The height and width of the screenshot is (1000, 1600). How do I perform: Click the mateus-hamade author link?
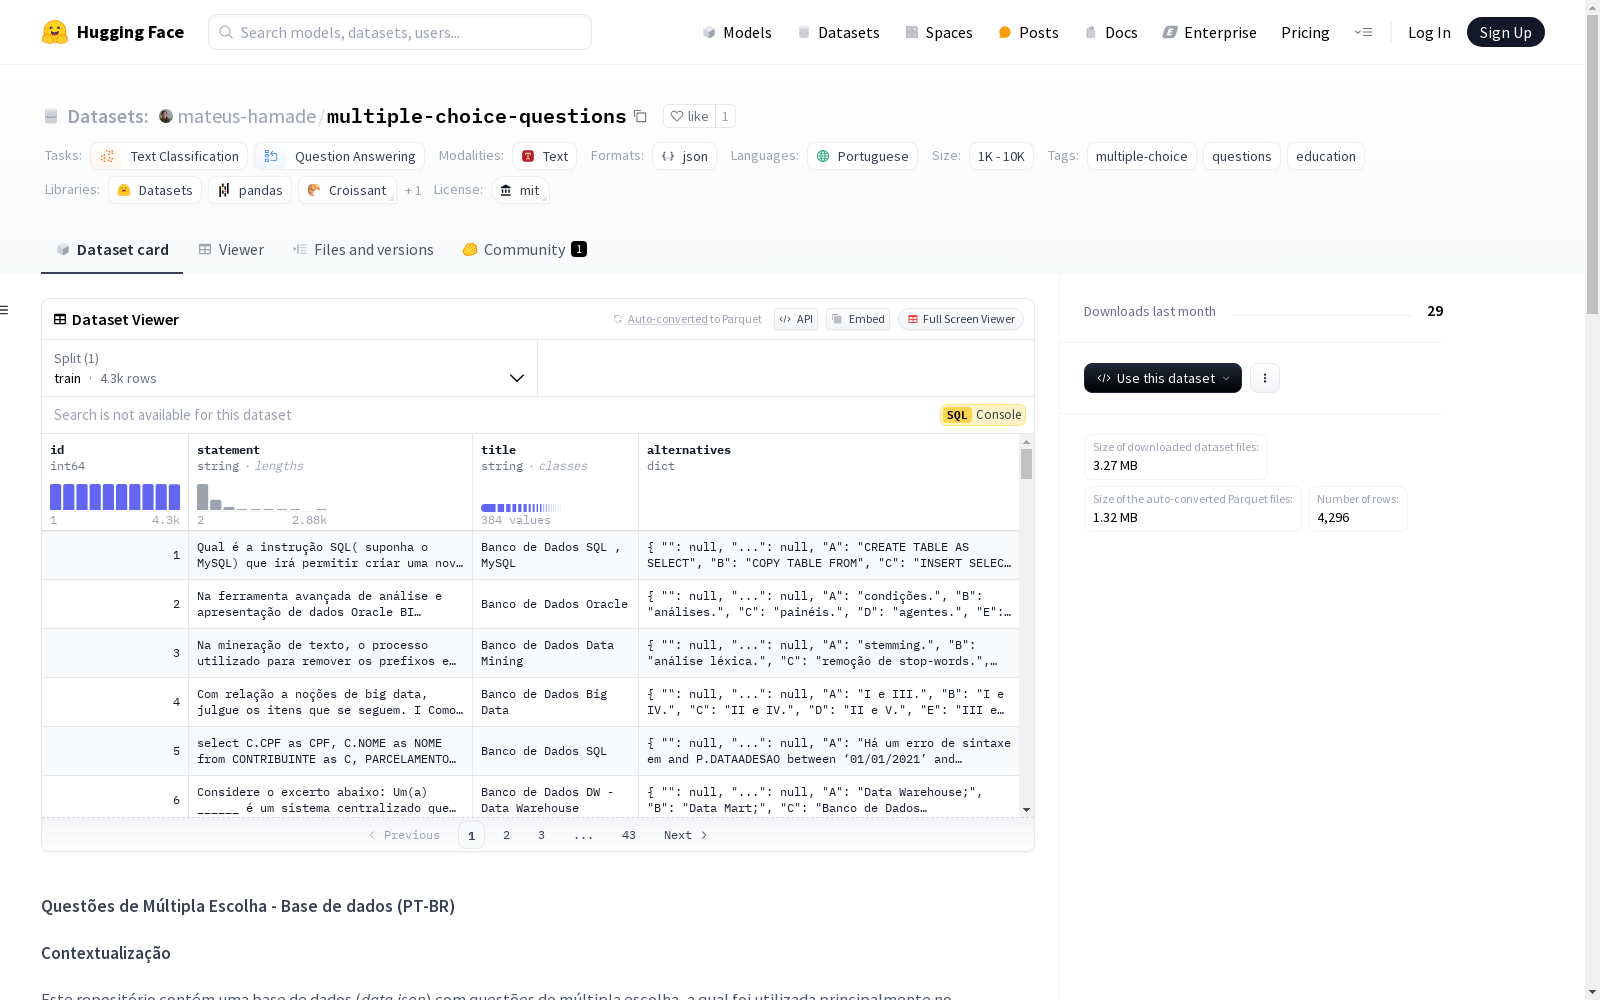click(x=246, y=116)
